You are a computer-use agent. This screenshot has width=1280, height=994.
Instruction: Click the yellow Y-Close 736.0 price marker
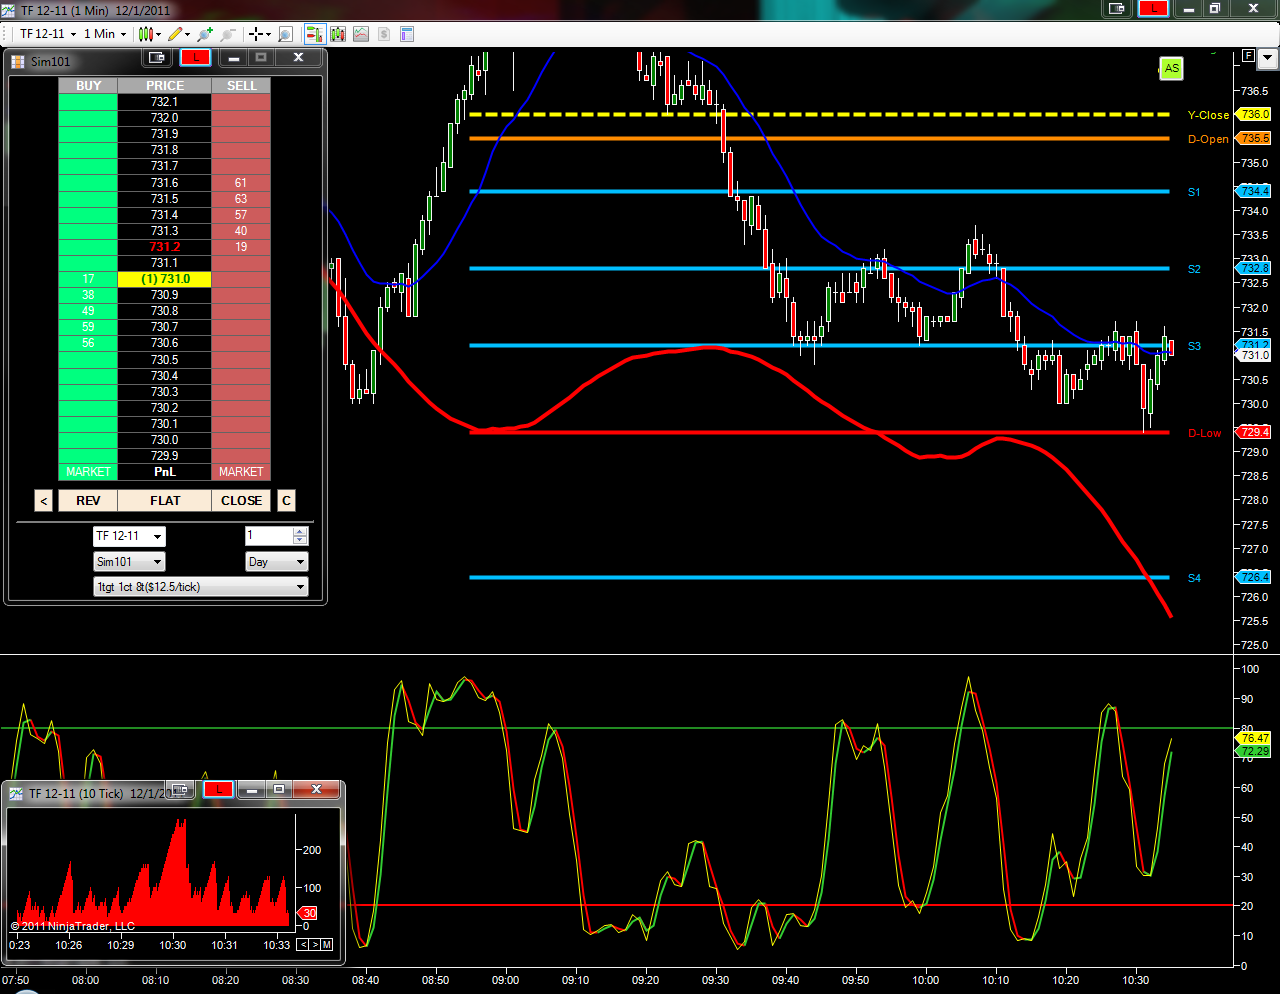tap(1254, 115)
